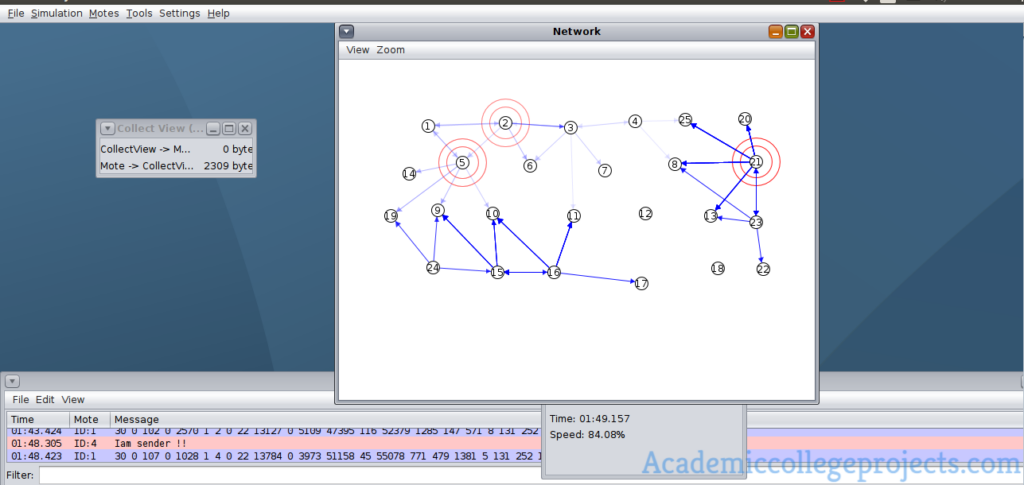Open the Help menu
The height and width of the screenshot is (485, 1024).
click(x=218, y=13)
